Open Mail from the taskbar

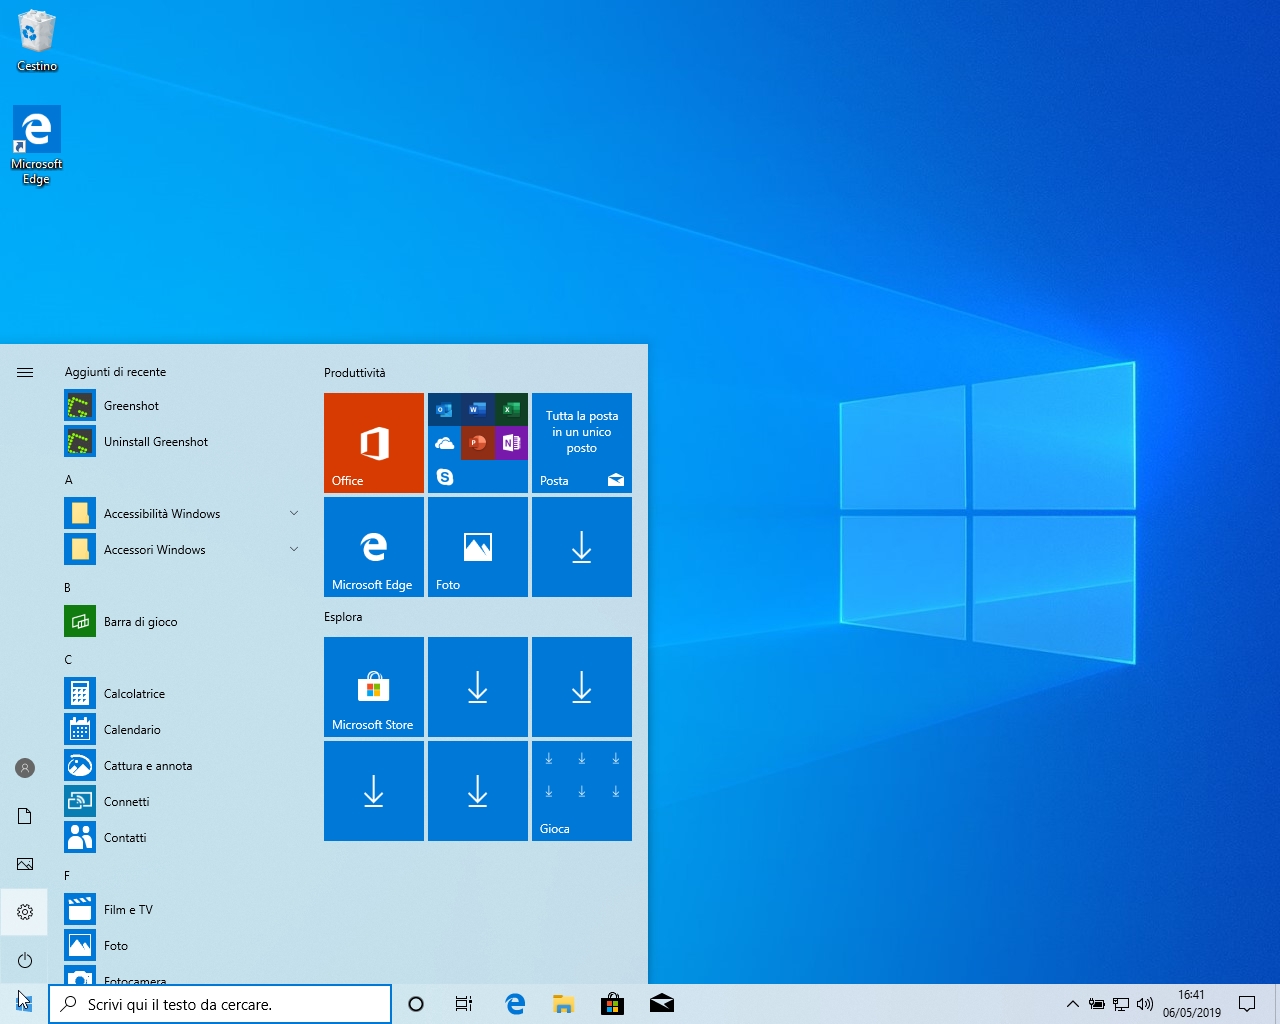(661, 1004)
